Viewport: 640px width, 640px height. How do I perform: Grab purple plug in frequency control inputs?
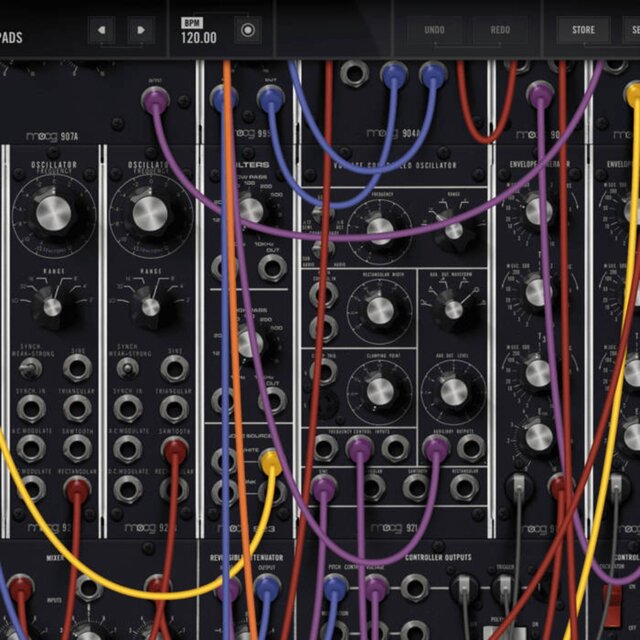pyautogui.click(x=360, y=448)
